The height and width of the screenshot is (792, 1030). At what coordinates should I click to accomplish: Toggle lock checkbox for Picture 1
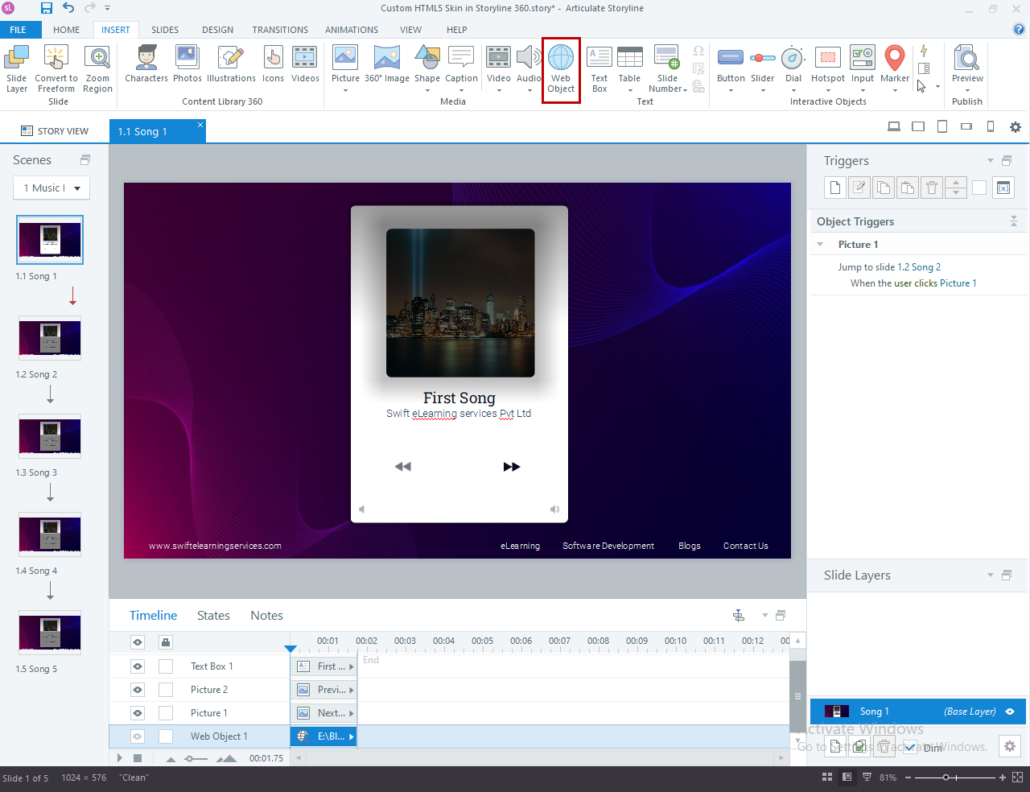pyautogui.click(x=166, y=713)
